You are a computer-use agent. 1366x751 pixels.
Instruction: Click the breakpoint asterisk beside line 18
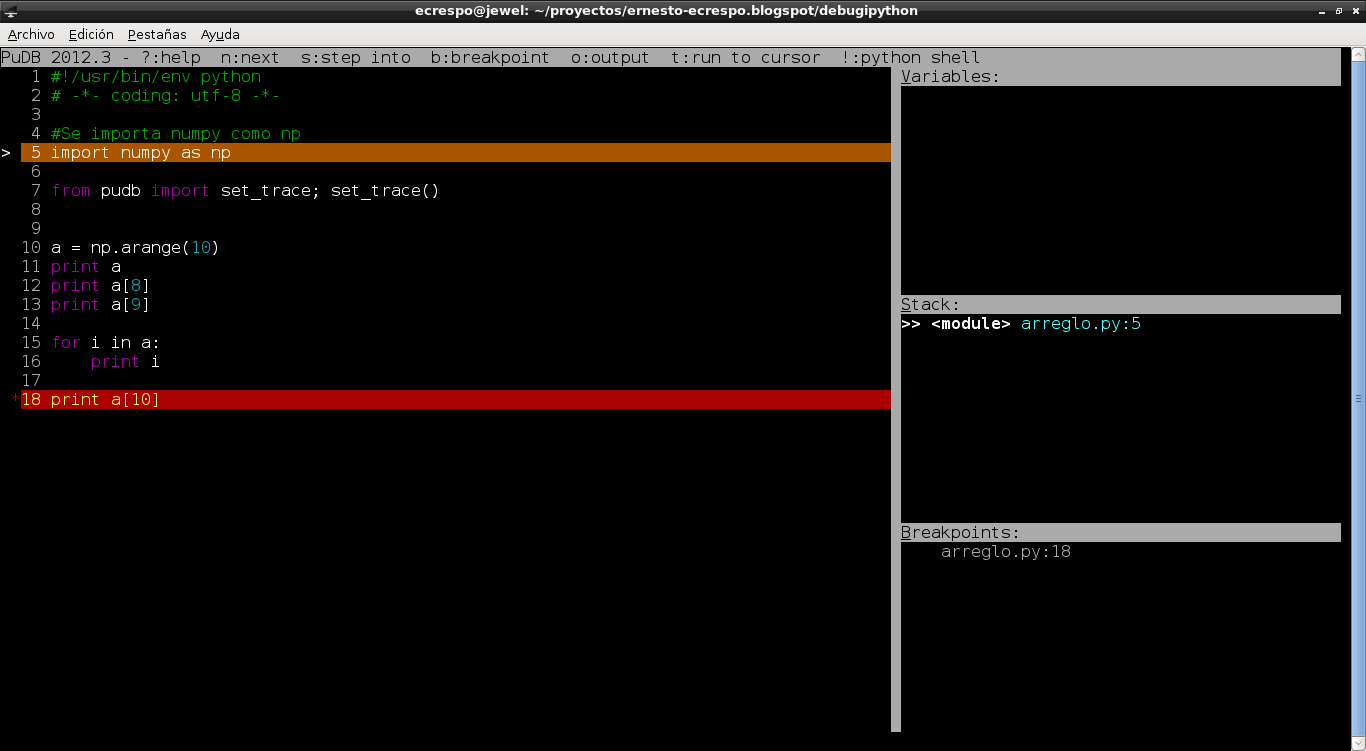click(x=15, y=400)
